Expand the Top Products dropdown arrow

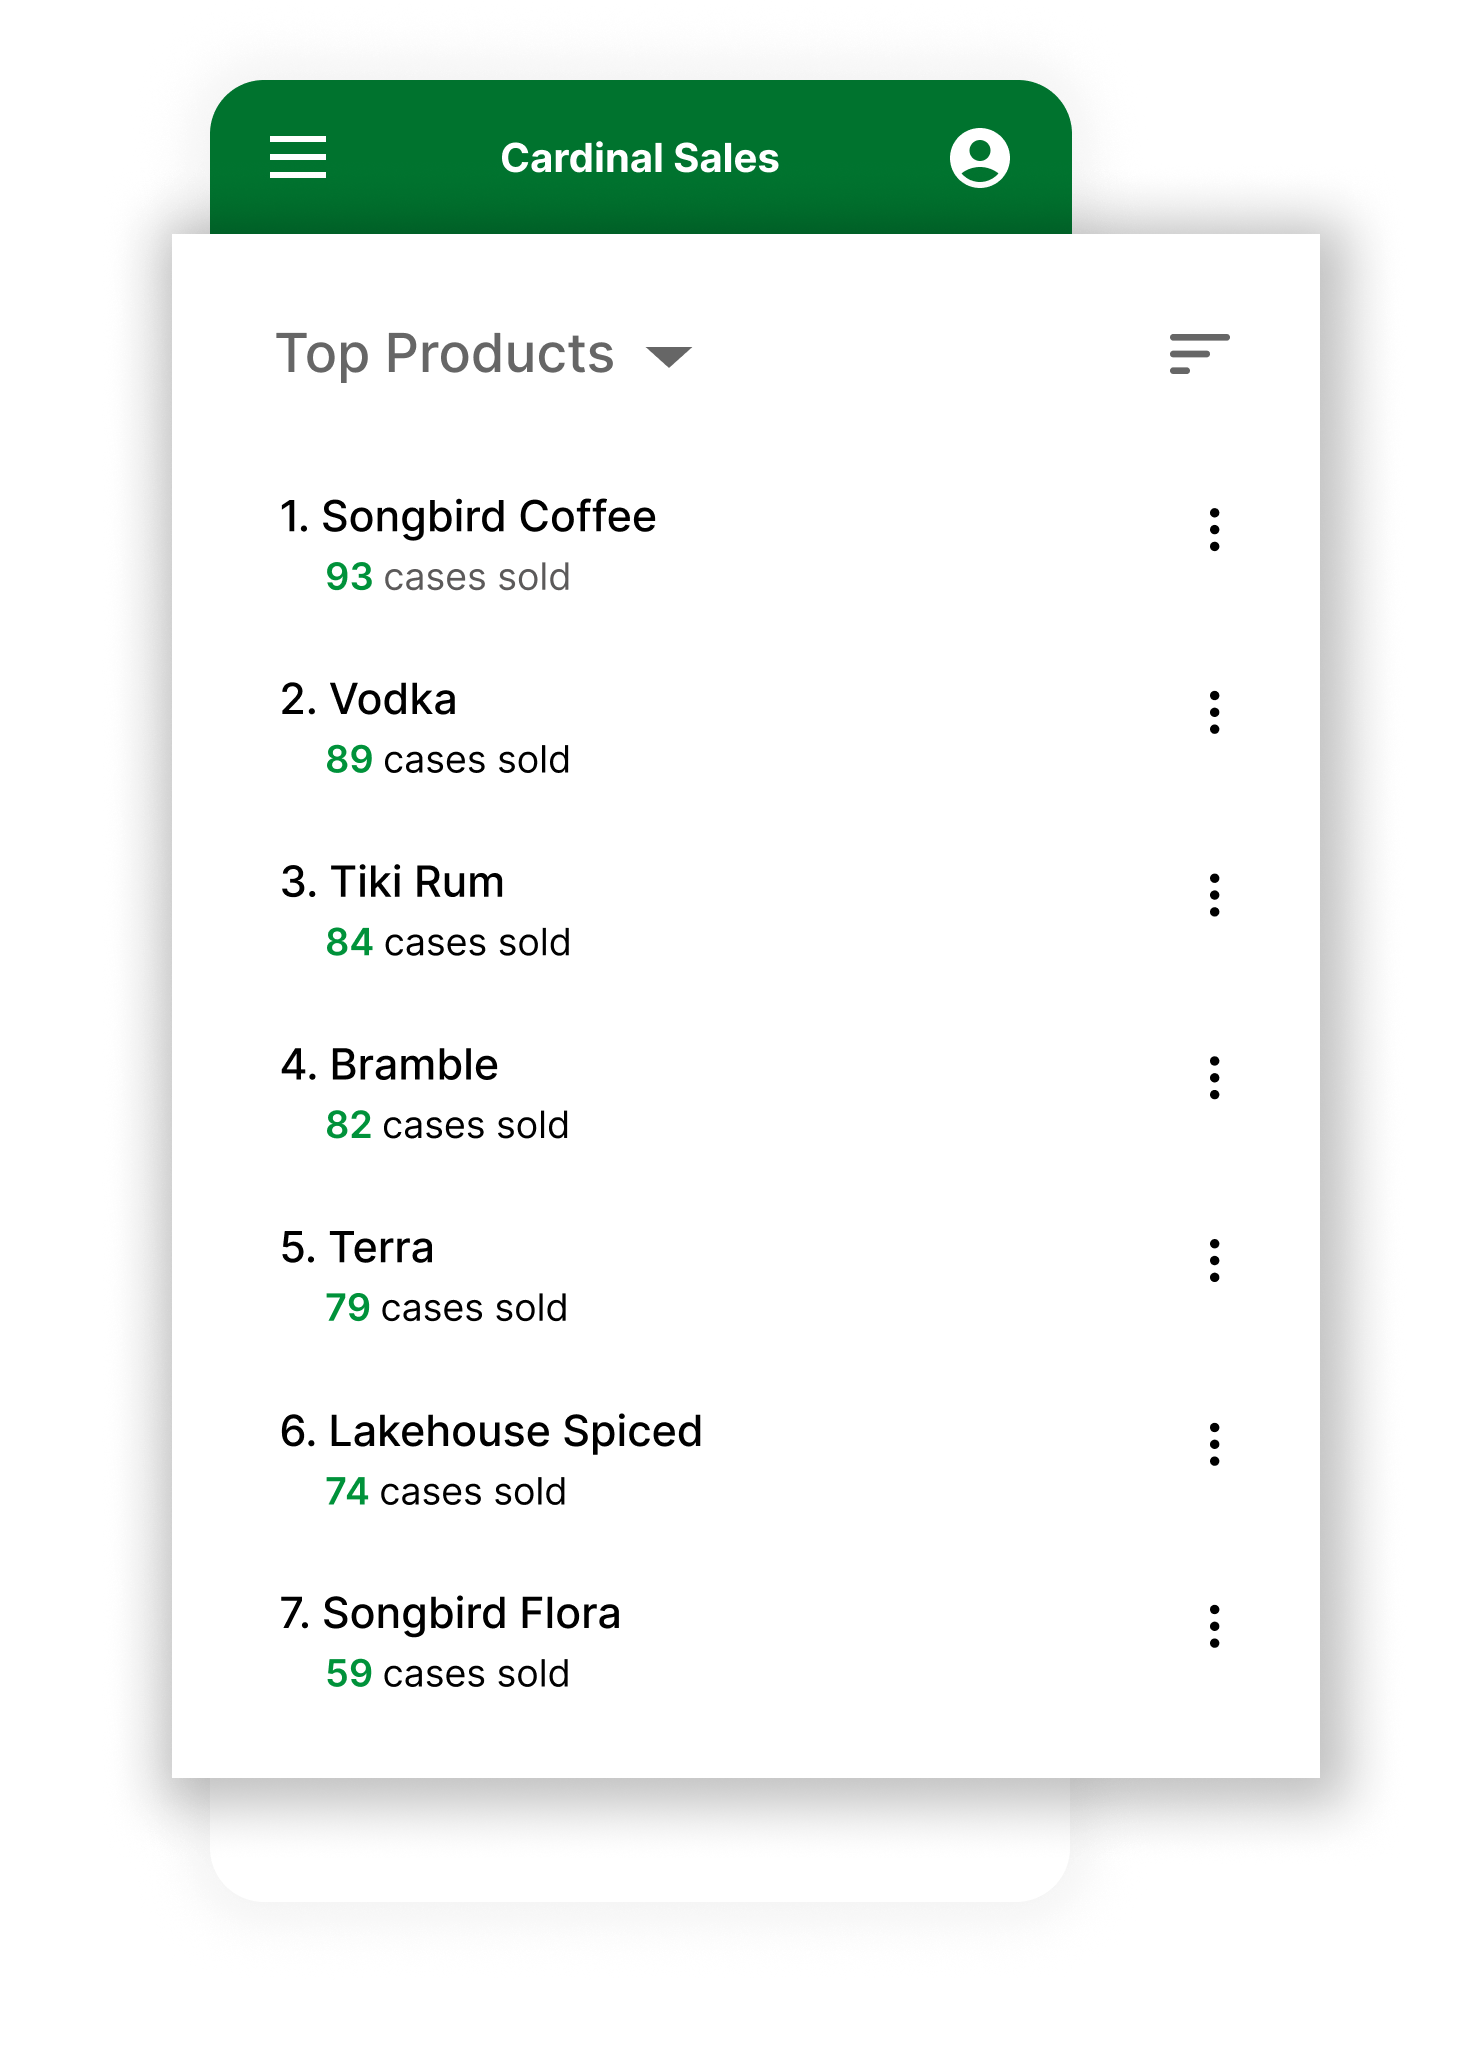669,357
